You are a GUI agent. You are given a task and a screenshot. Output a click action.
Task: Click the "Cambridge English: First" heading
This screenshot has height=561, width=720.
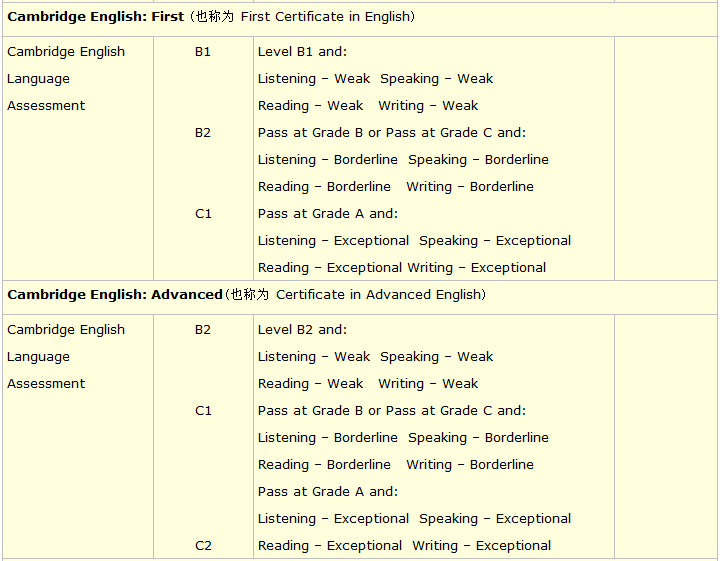[95, 17]
